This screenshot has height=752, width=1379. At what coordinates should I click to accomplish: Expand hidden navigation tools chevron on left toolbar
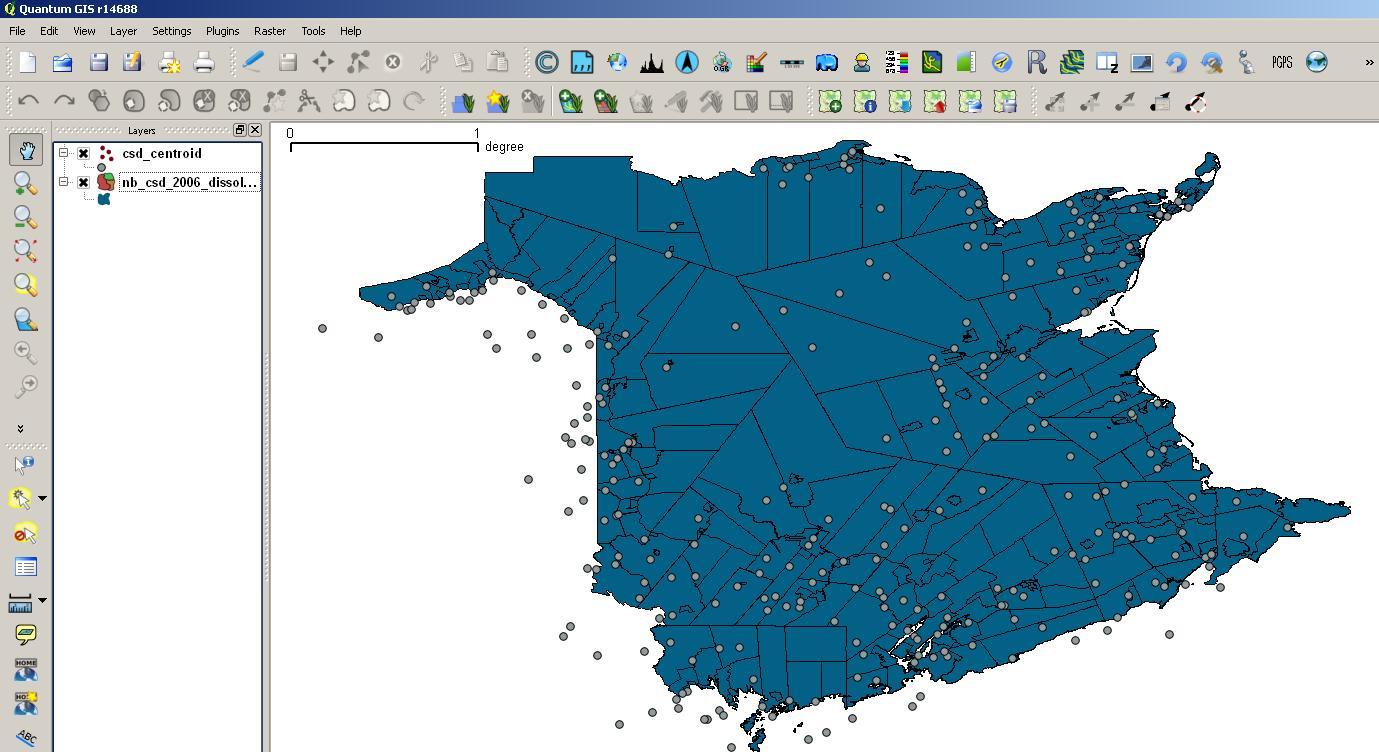click(20, 428)
